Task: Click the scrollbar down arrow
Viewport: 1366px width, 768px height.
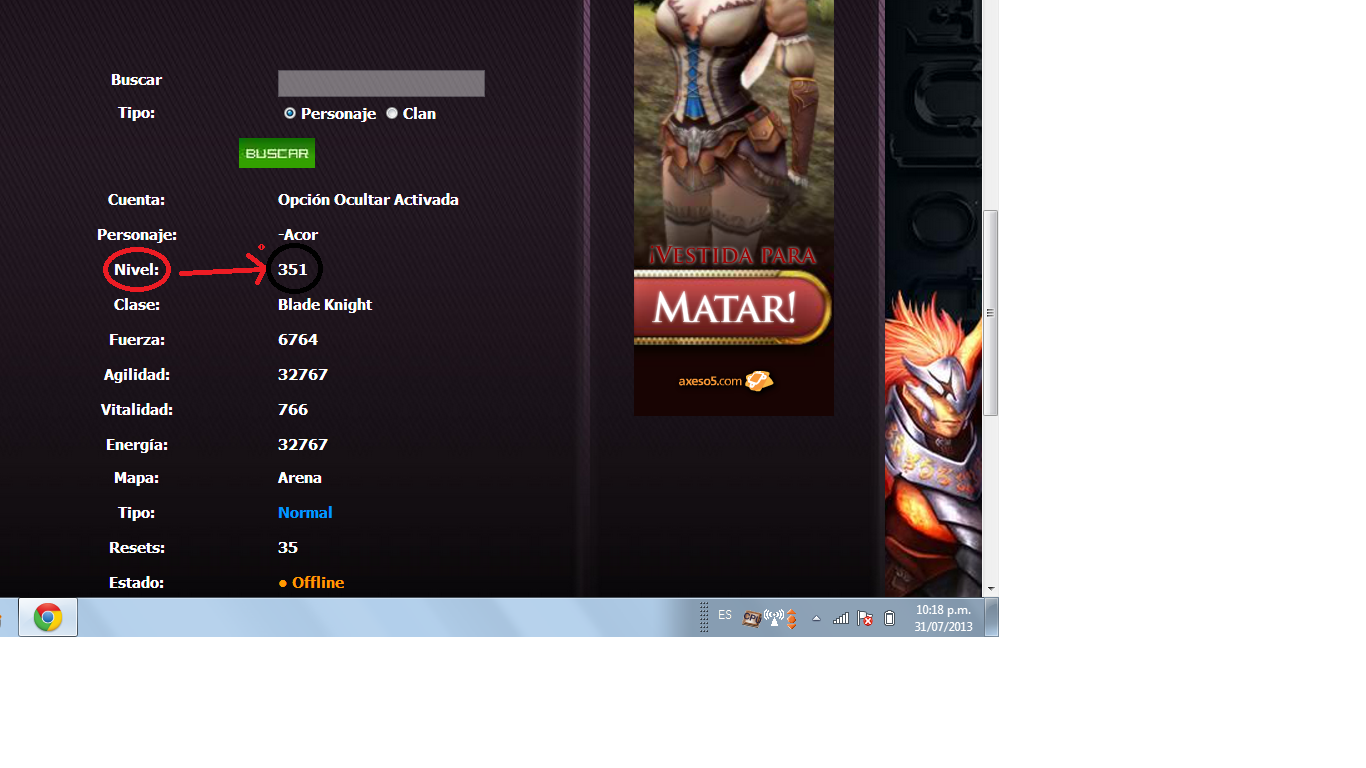Action: [991, 589]
